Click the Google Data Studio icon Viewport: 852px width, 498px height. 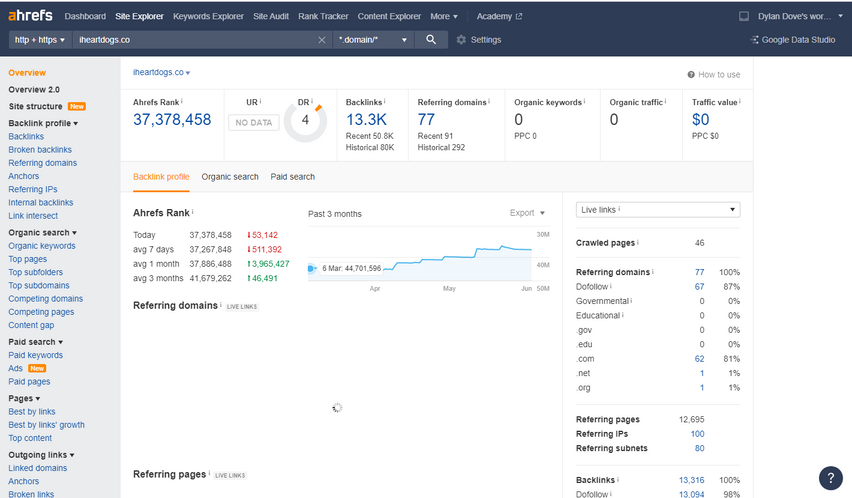tap(754, 40)
